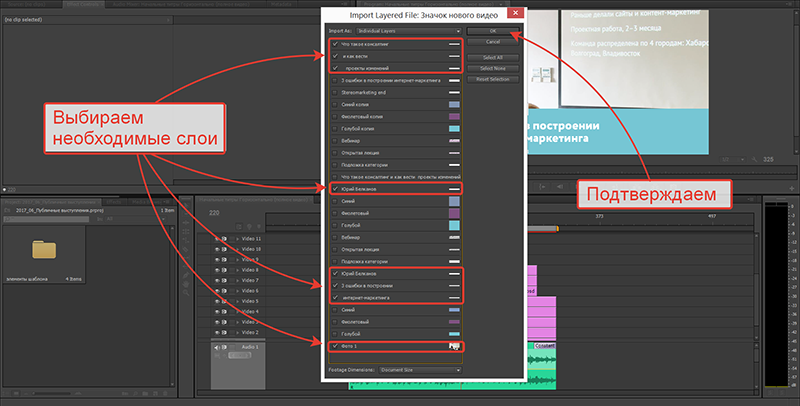
Task: Expand the Video 9 track
Action: (x=236, y=260)
